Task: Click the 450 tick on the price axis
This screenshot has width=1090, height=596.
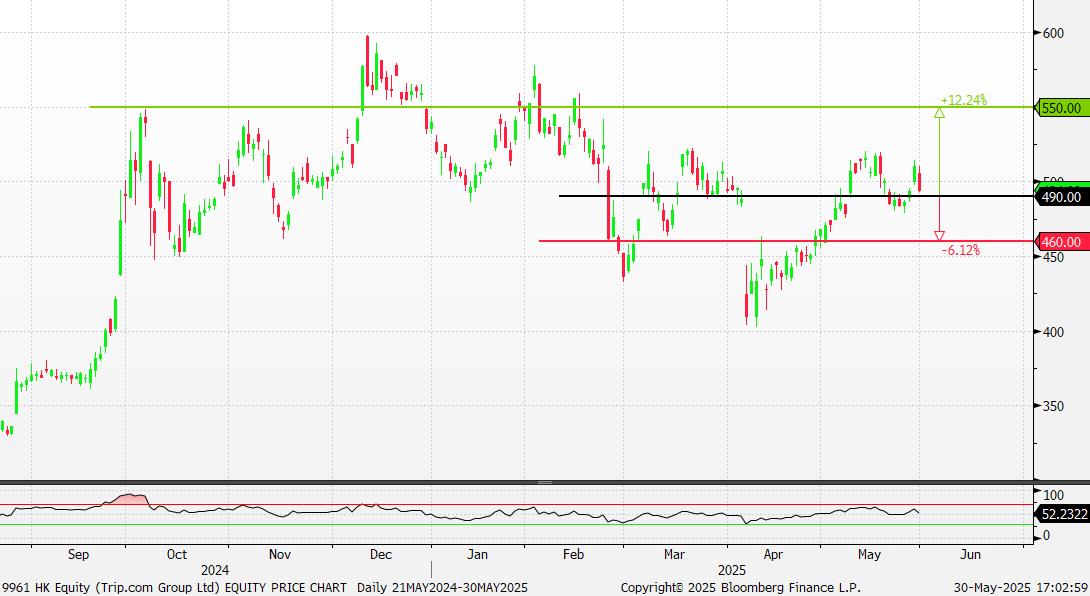Action: pyautogui.click(x=1053, y=257)
